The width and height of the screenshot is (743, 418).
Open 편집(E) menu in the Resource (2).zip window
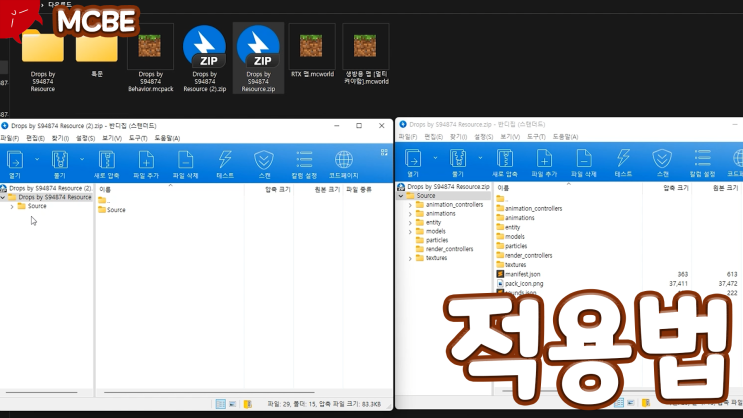point(35,138)
